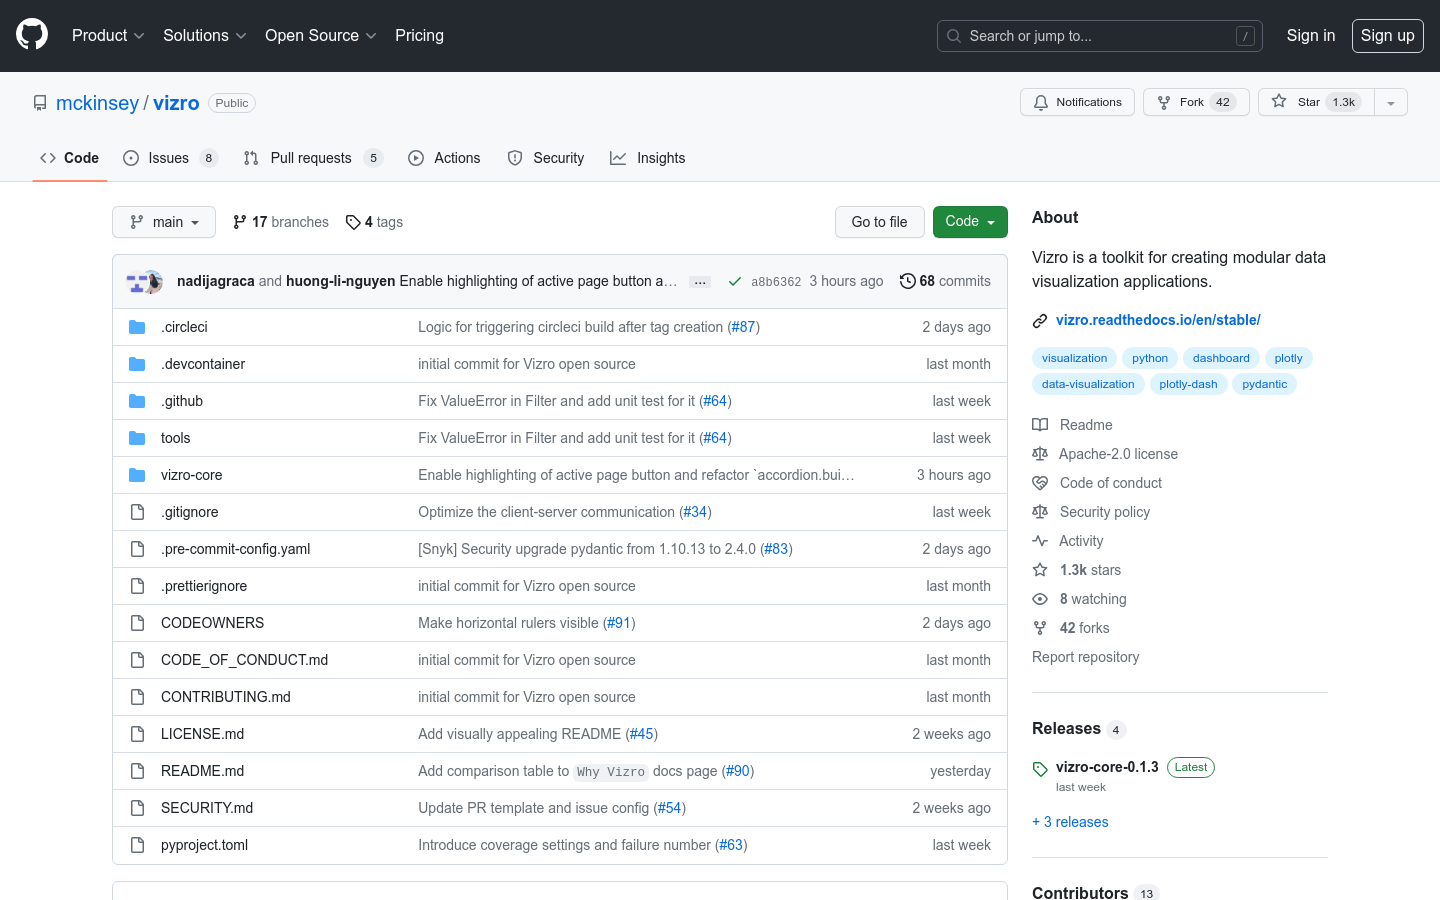Click the Sign up button
The width and height of the screenshot is (1440, 900).
[1387, 36]
